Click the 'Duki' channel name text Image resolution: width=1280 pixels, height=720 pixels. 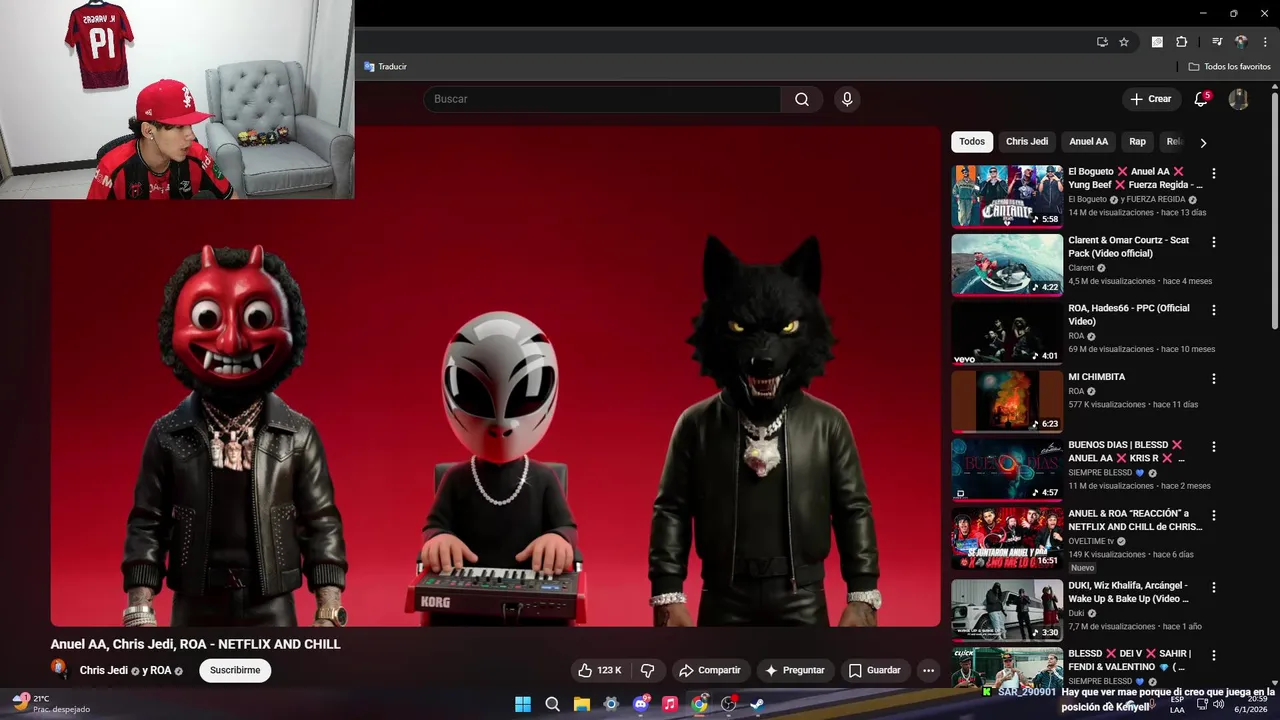pyautogui.click(x=1076, y=613)
